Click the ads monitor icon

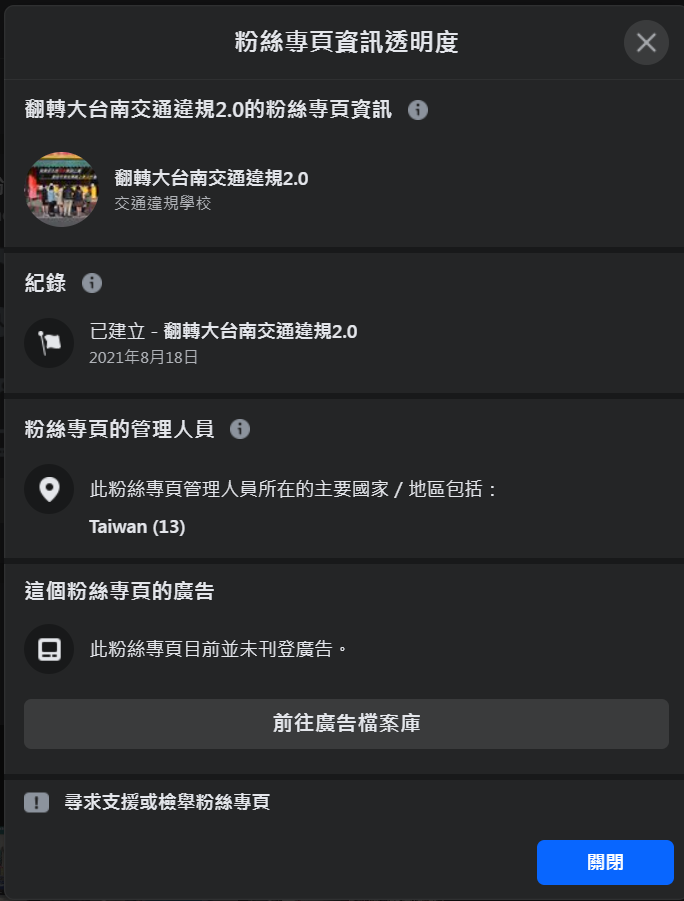(x=49, y=649)
